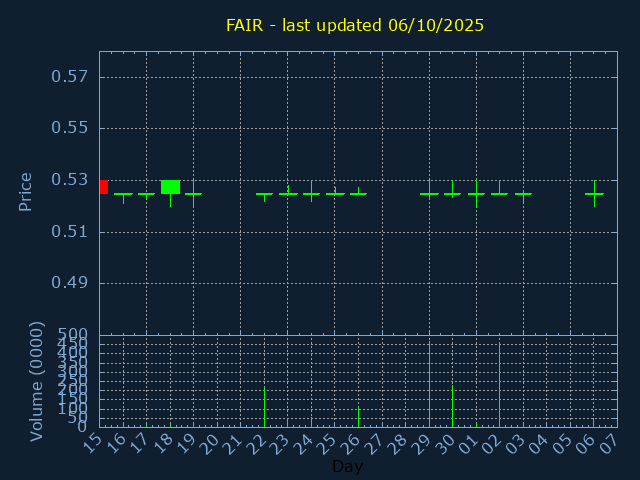Click the Day axis label
Viewport: 640px width, 480px height.
[x=347, y=467]
